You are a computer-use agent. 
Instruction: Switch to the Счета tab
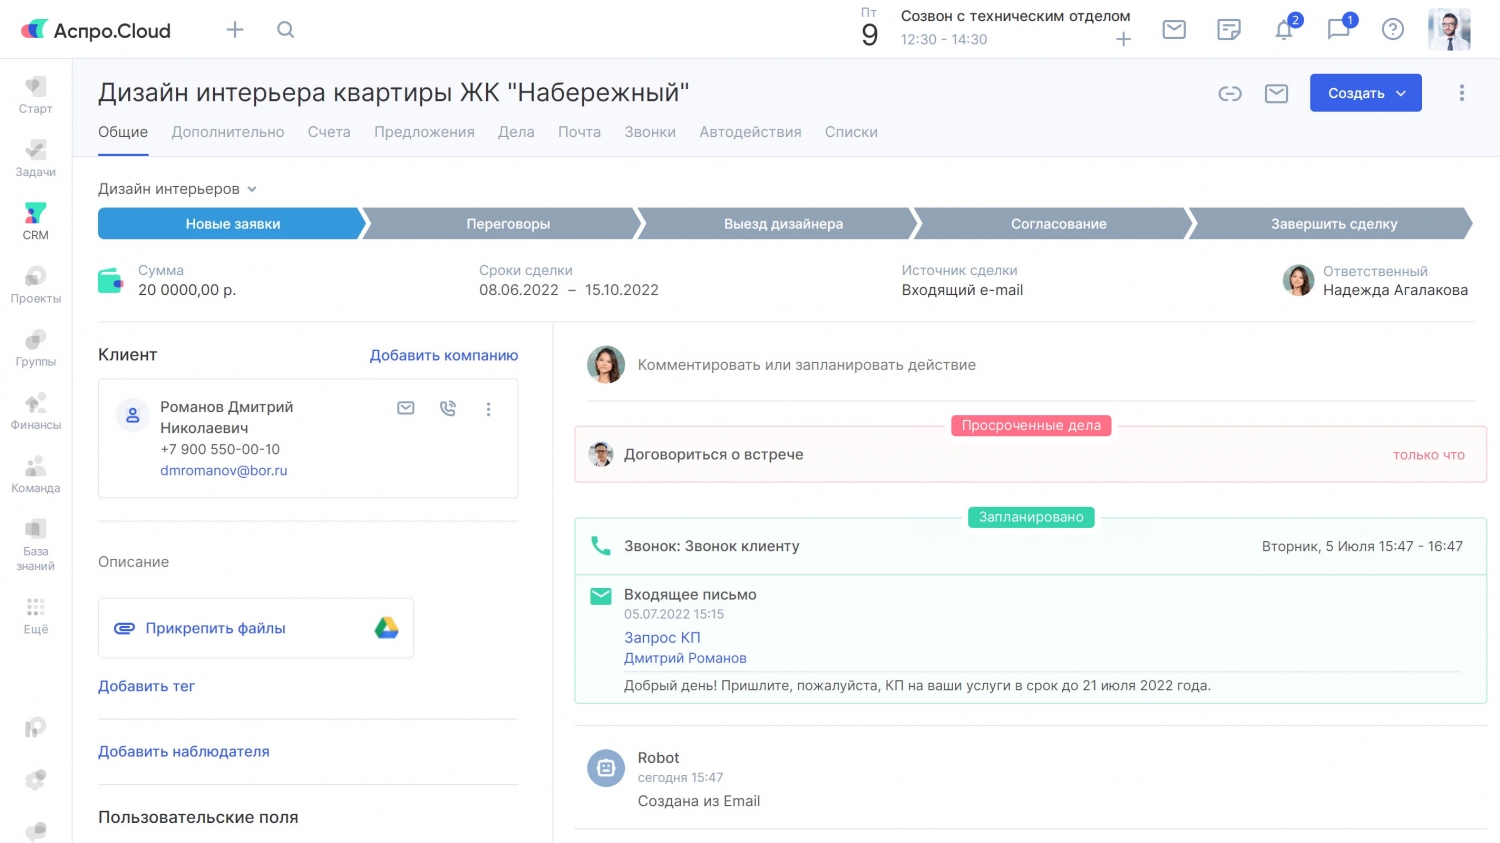(x=329, y=132)
